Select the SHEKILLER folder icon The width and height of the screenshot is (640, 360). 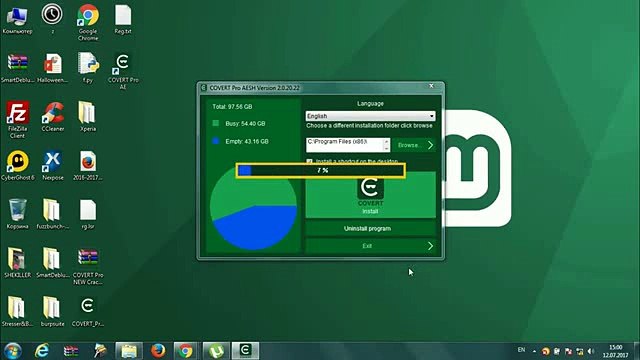[x=17, y=263]
